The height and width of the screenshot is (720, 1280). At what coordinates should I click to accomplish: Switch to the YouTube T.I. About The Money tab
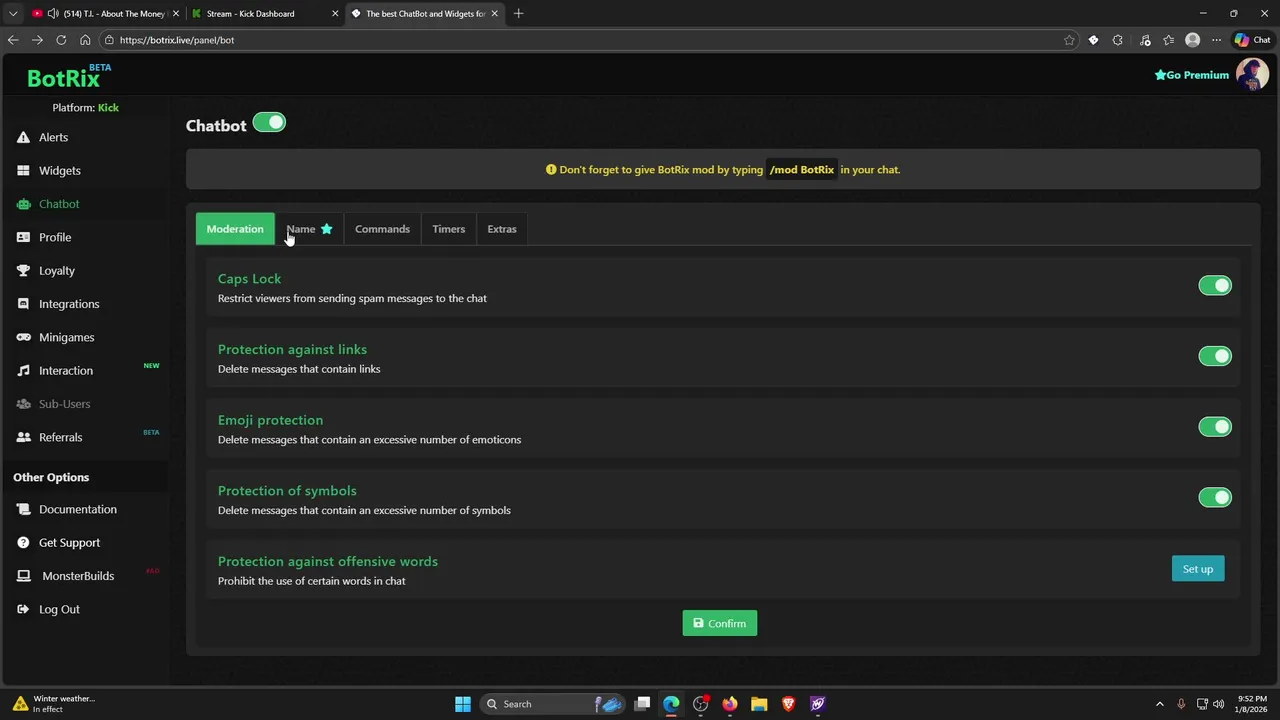(x=105, y=14)
